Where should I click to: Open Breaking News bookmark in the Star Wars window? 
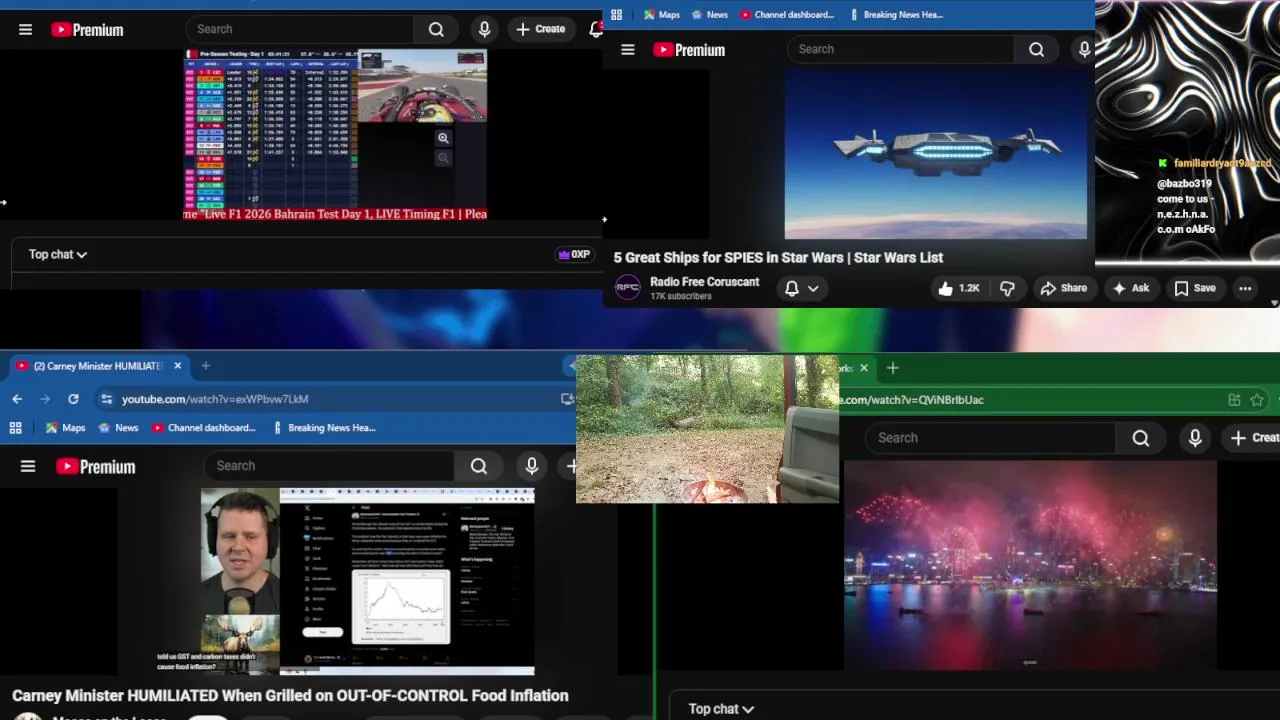[x=896, y=15]
